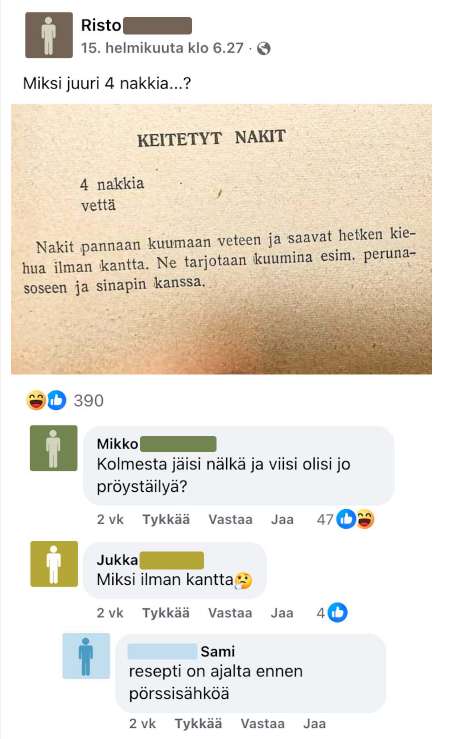Click the public globe privacy icon
466x739 pixels.
pos(264,49)
